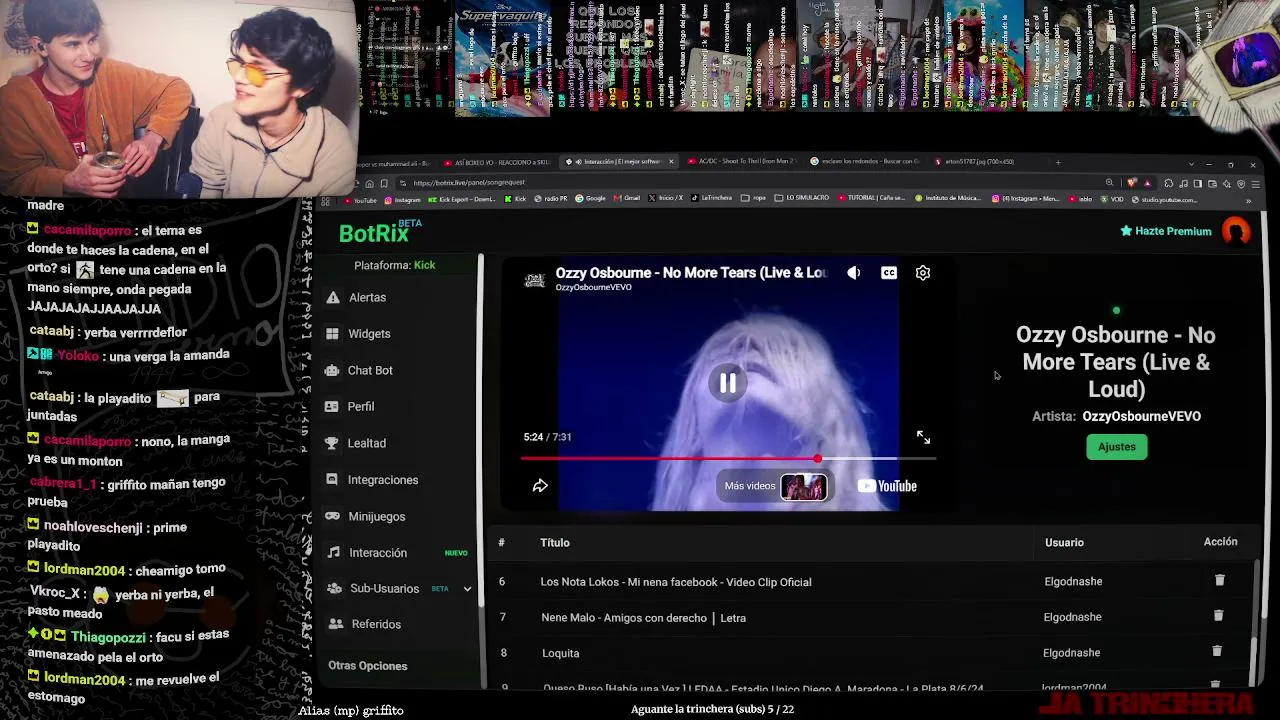The width and height of the screenshot is (1280, 720).
Task: Click the Plataforma: Kick label
Action: (x=395, y=265)
